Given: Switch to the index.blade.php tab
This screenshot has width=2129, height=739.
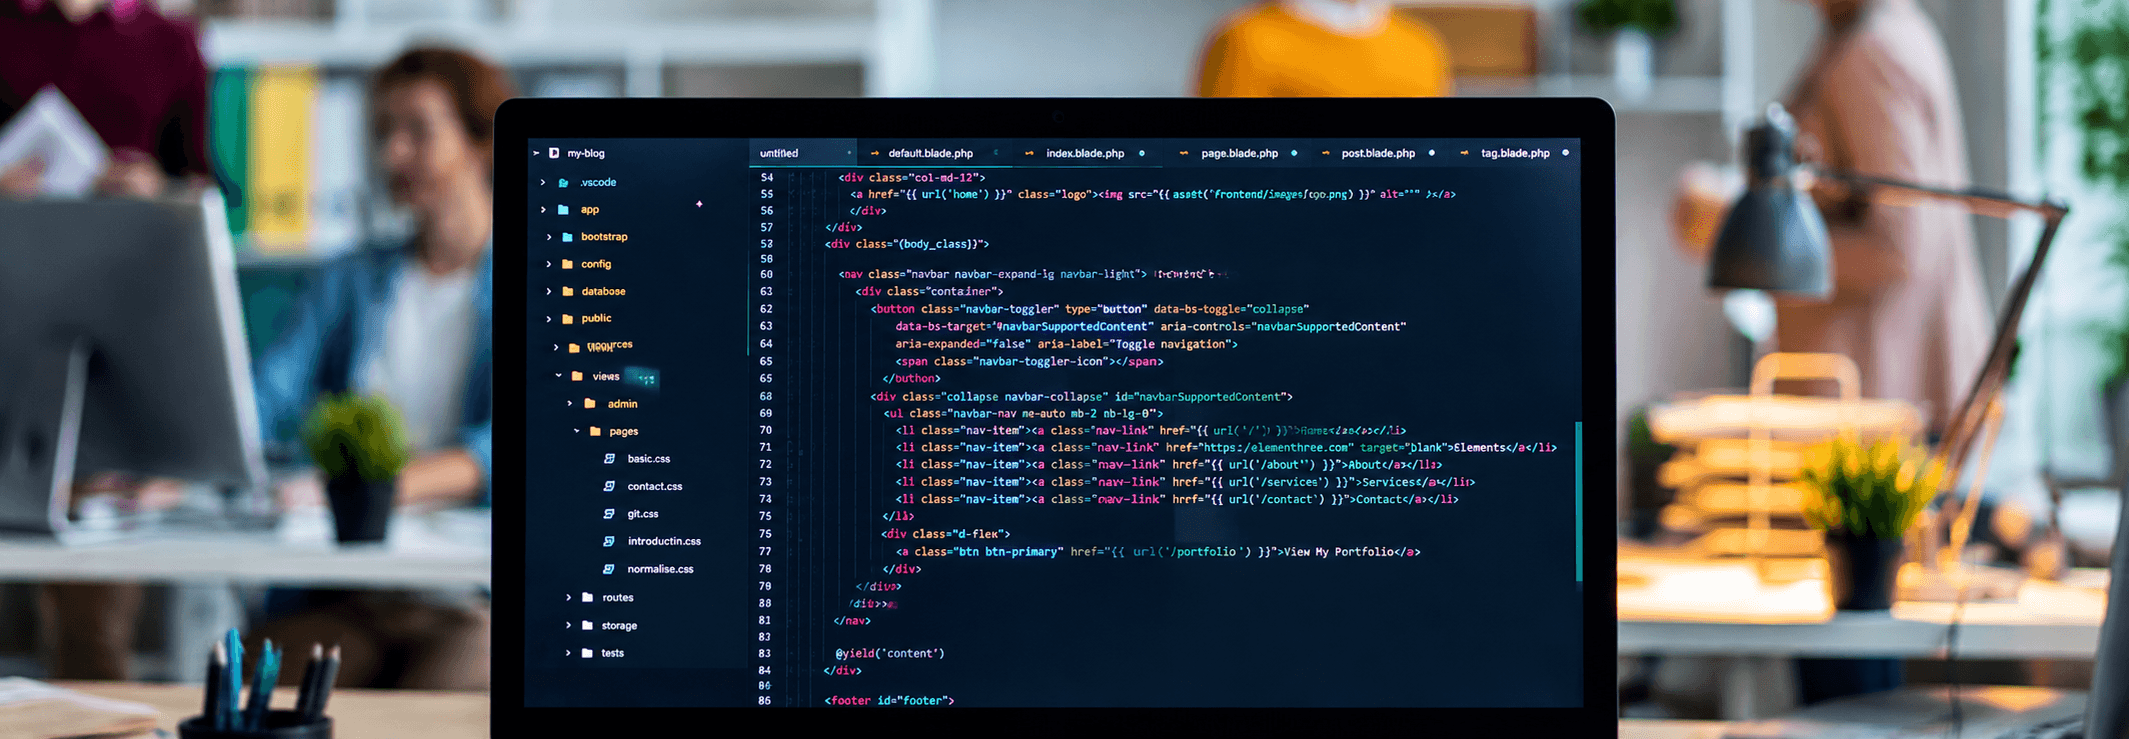Looking at the screenshot, I should click(x=1085, y=153).
